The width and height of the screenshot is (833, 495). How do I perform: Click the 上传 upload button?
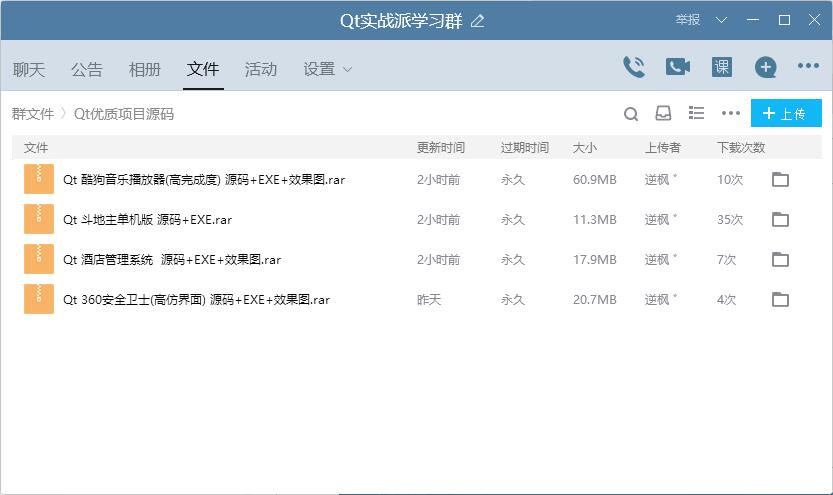pyautogui.click(x=786, y=113)
